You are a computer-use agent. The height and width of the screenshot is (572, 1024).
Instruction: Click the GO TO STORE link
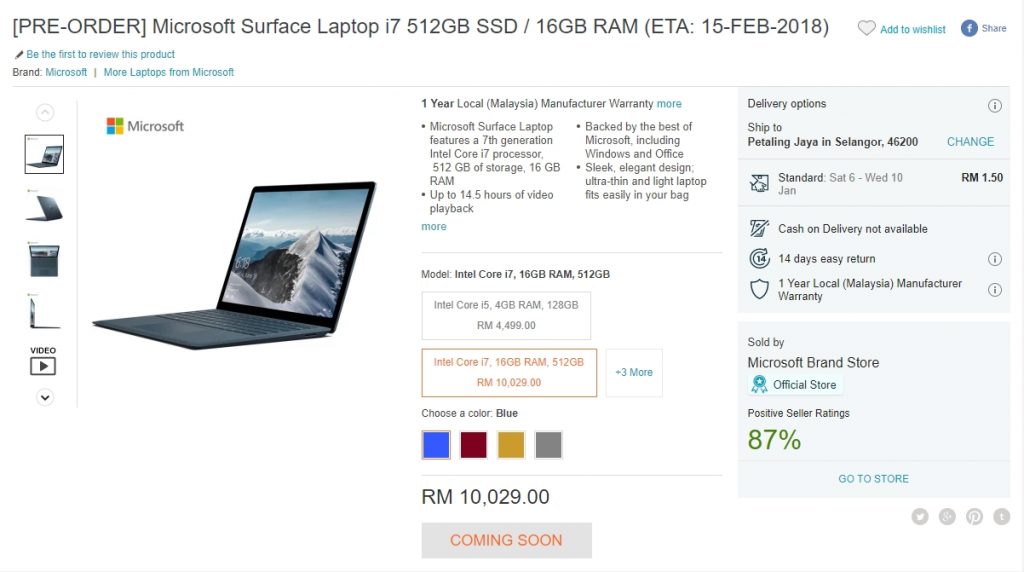point(873,479)
